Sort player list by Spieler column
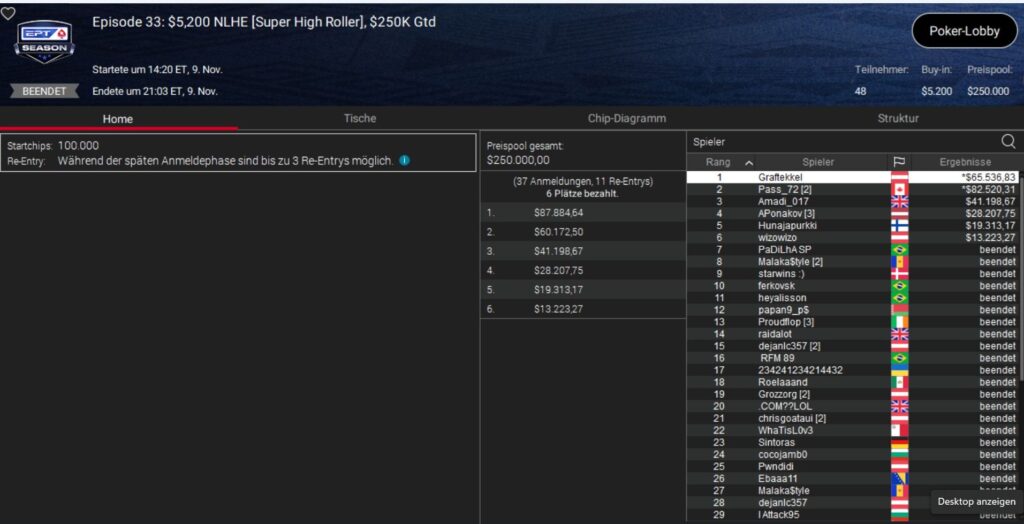1024x524 pixels. (x=817, y=162)
